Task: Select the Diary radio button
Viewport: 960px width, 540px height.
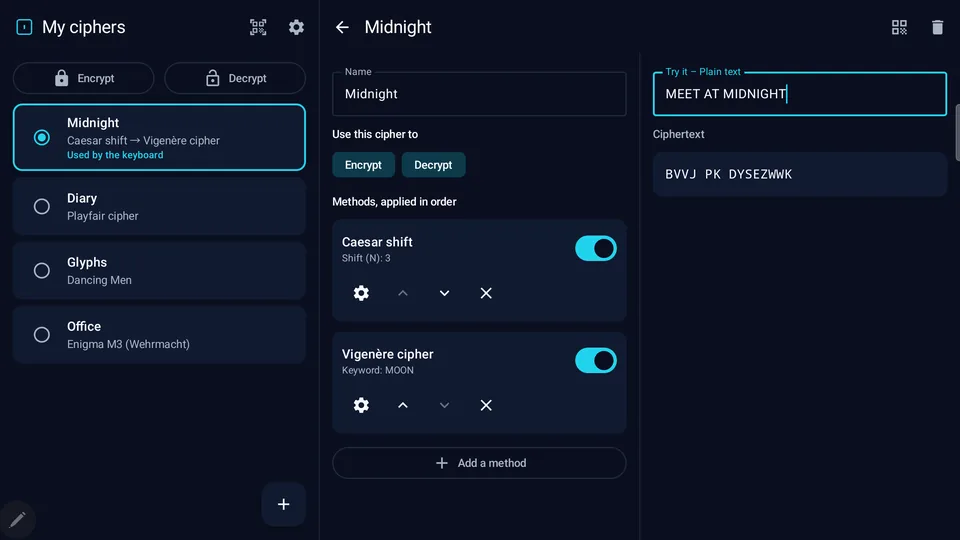Action: point(42,206)
